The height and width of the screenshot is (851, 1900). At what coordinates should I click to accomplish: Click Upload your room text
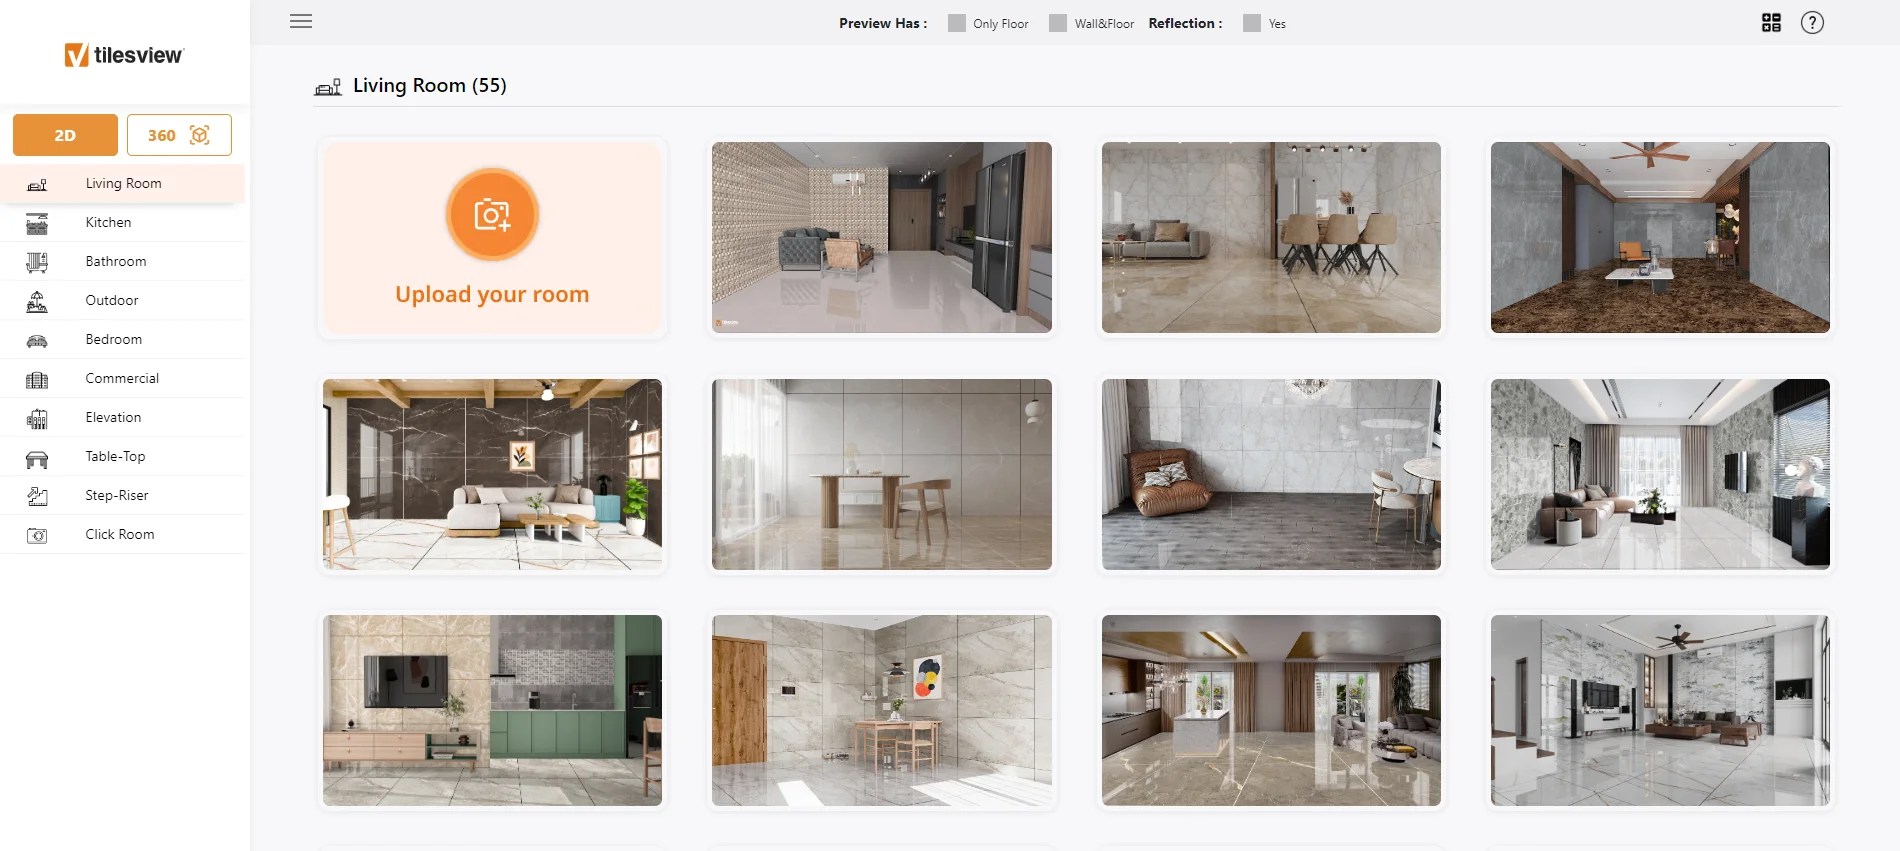click(x=492, y=294)
